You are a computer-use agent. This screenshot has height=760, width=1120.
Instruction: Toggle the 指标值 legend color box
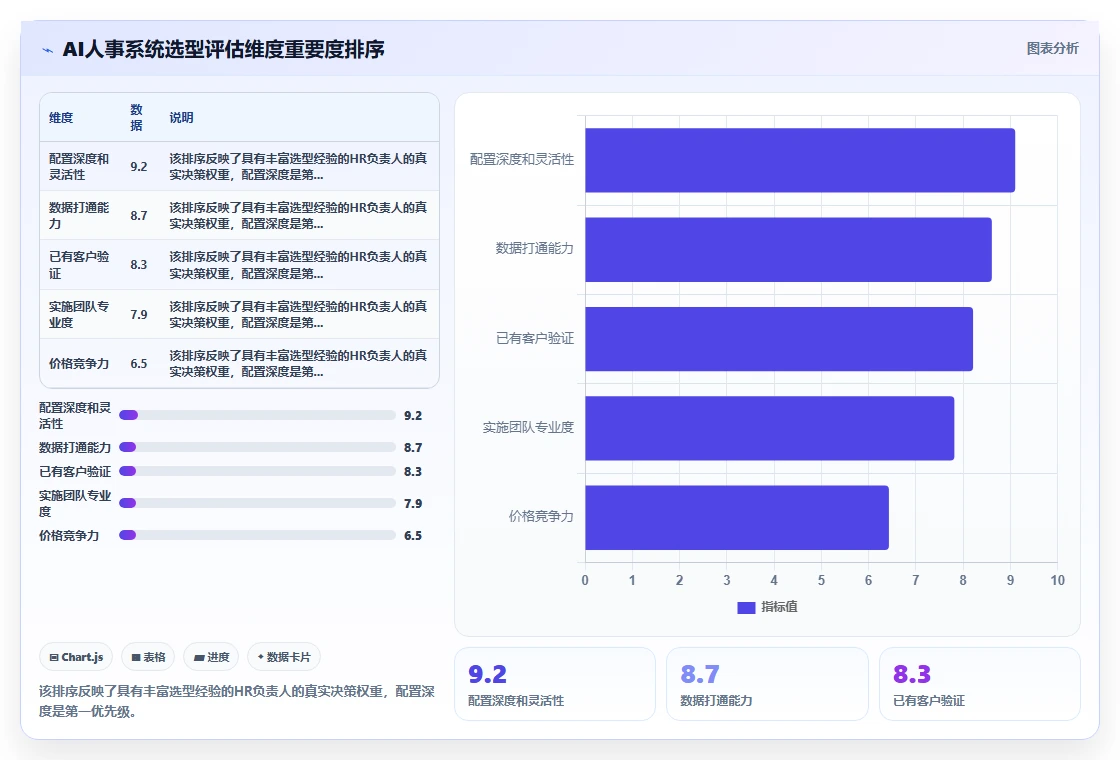point(746,607)
